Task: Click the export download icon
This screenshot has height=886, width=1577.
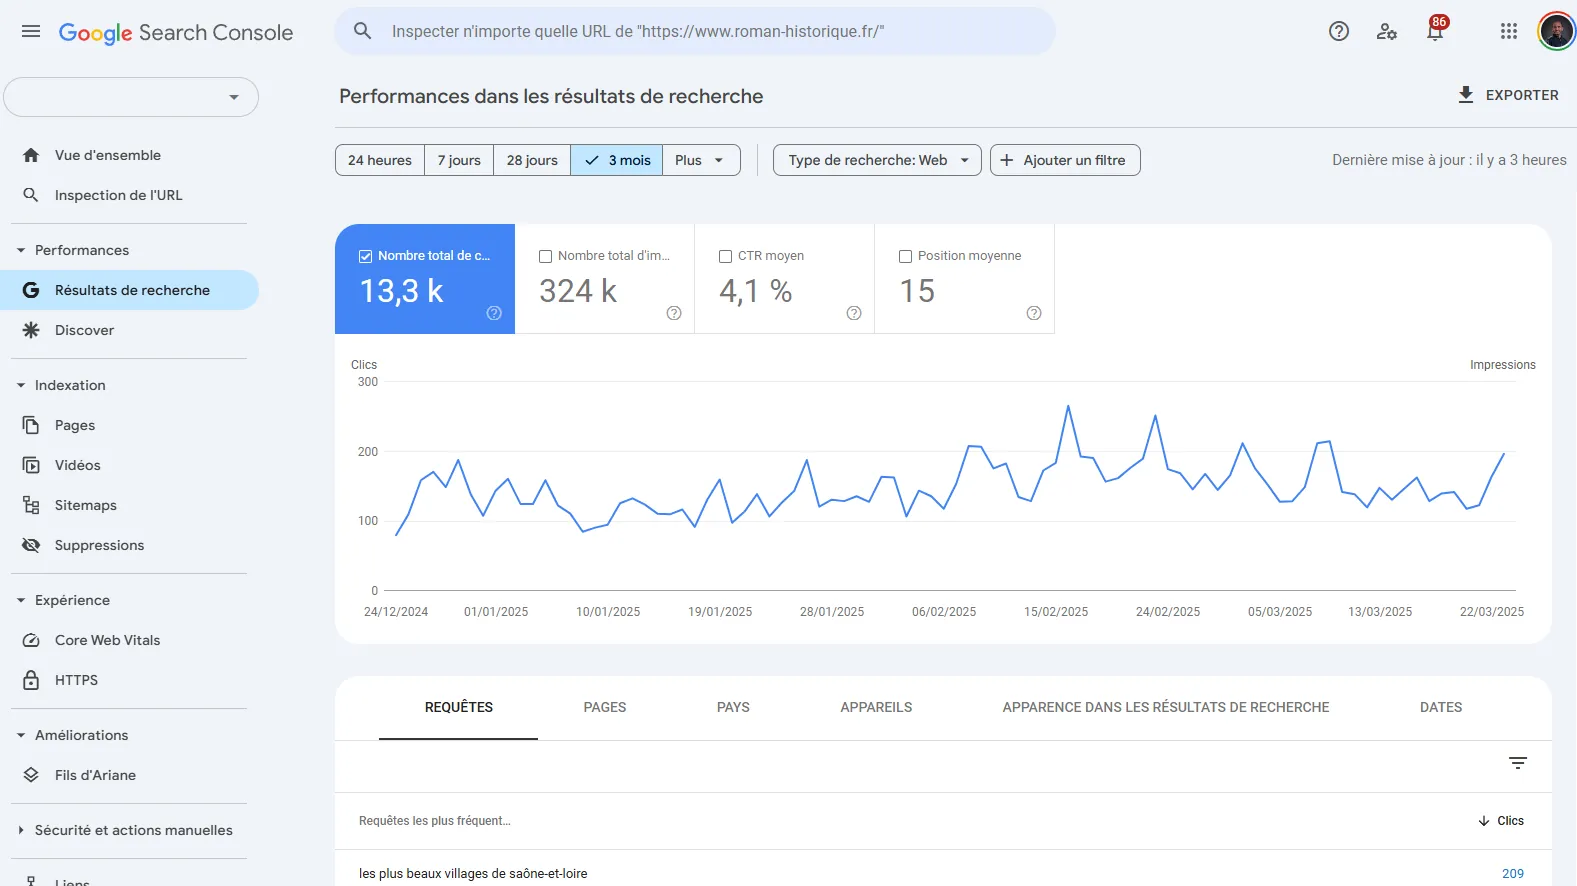Action: pos(1466,95)
